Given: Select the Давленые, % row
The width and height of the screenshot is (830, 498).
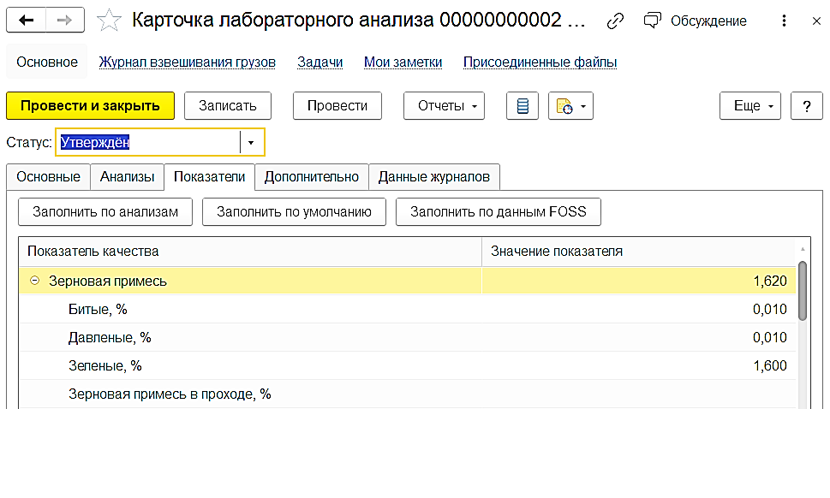Looking at the screenshot, I should (x=408, y=338).
